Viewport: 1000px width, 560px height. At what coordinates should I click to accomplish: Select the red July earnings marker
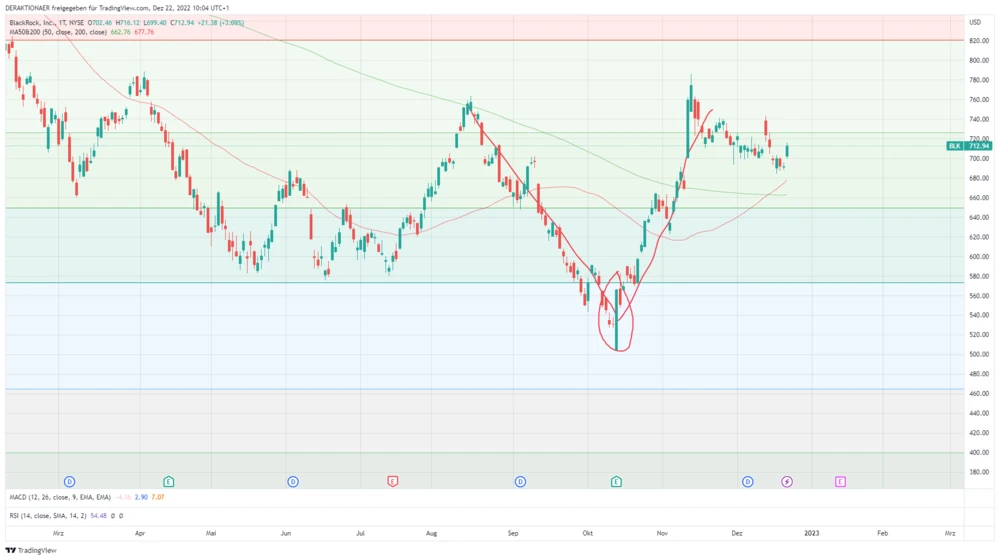pyautogui.click(x=393, y=482)
